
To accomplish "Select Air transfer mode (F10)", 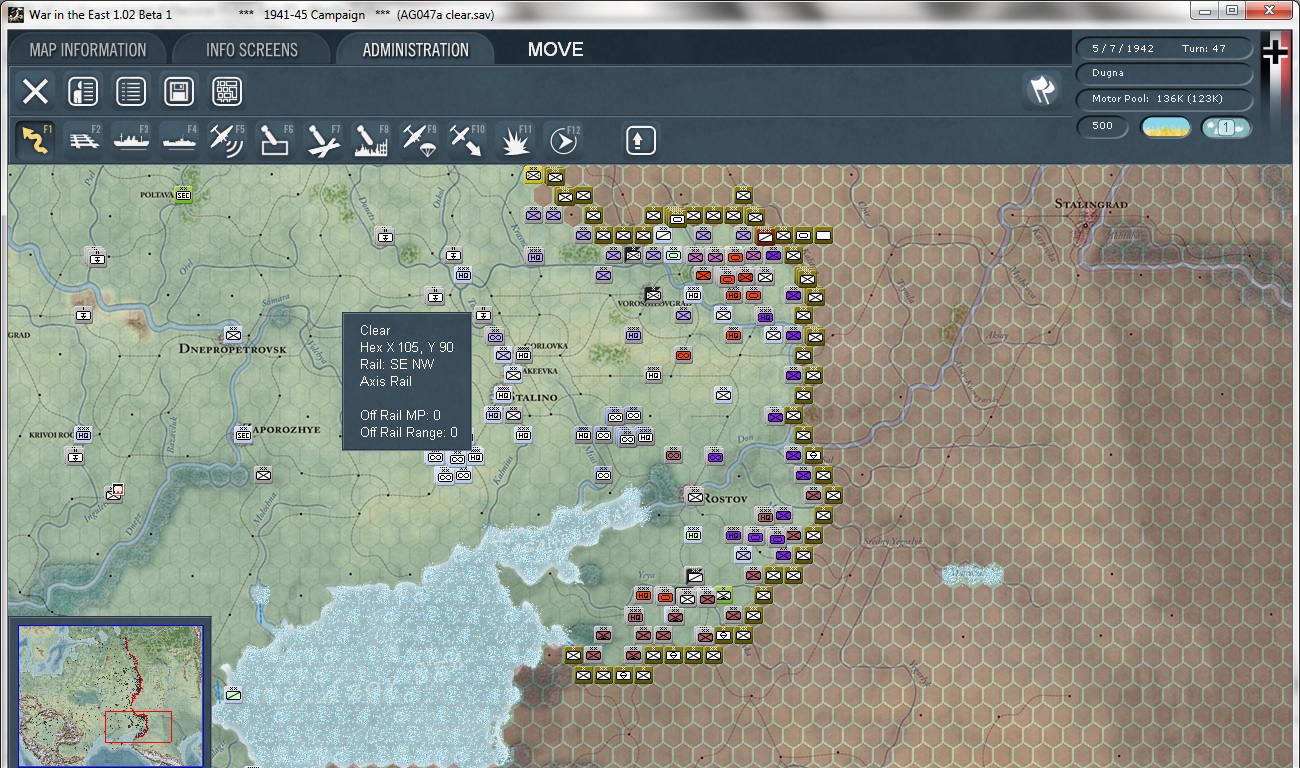I will (466, 140).
